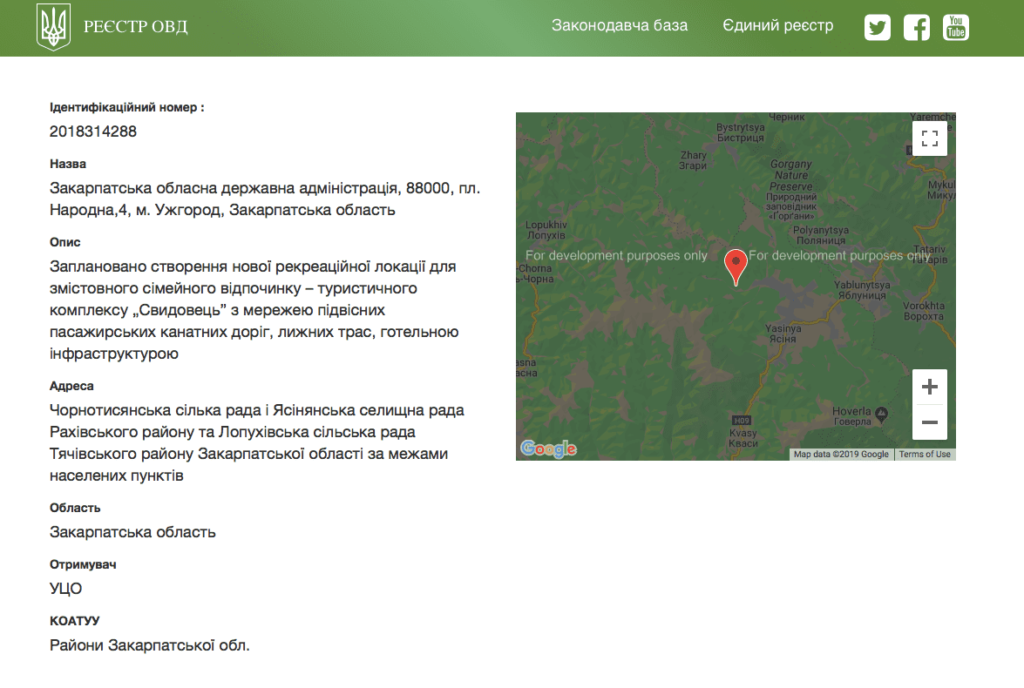
Task: Open the map Terms of Use link
Action: [924, 454]
